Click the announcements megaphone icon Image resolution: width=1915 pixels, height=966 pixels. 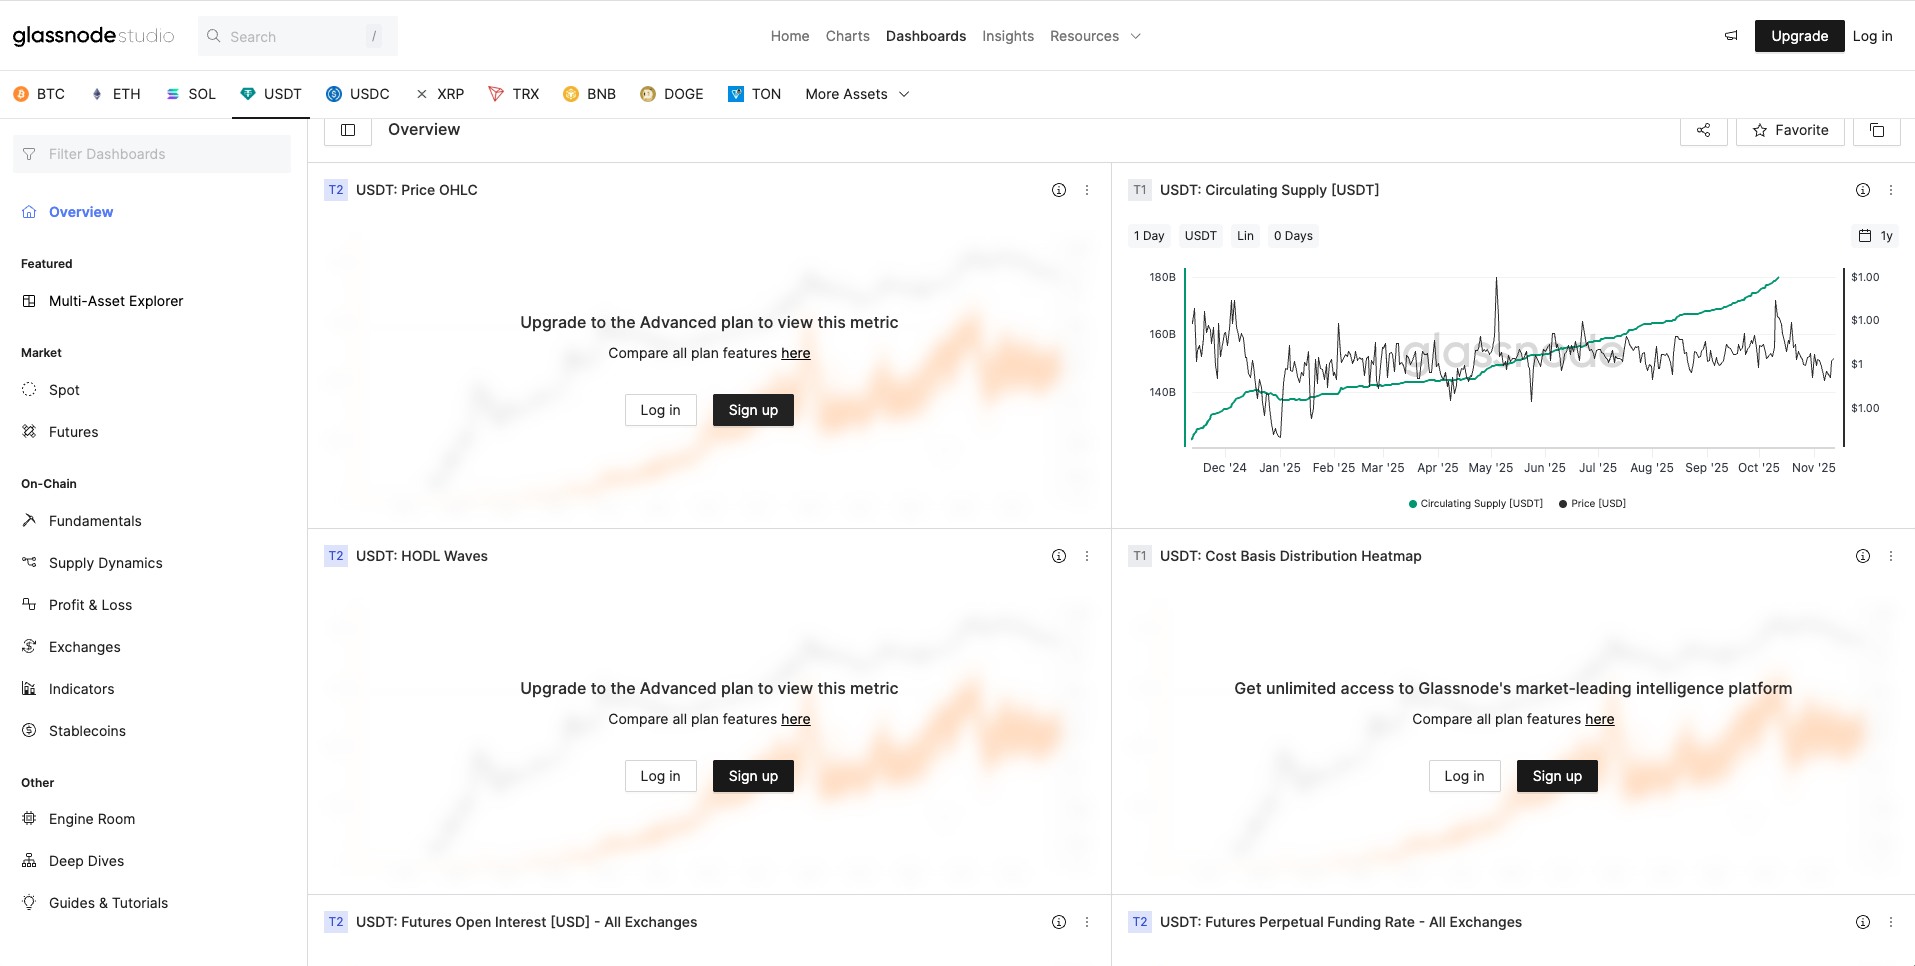[x=1731, y=36]
